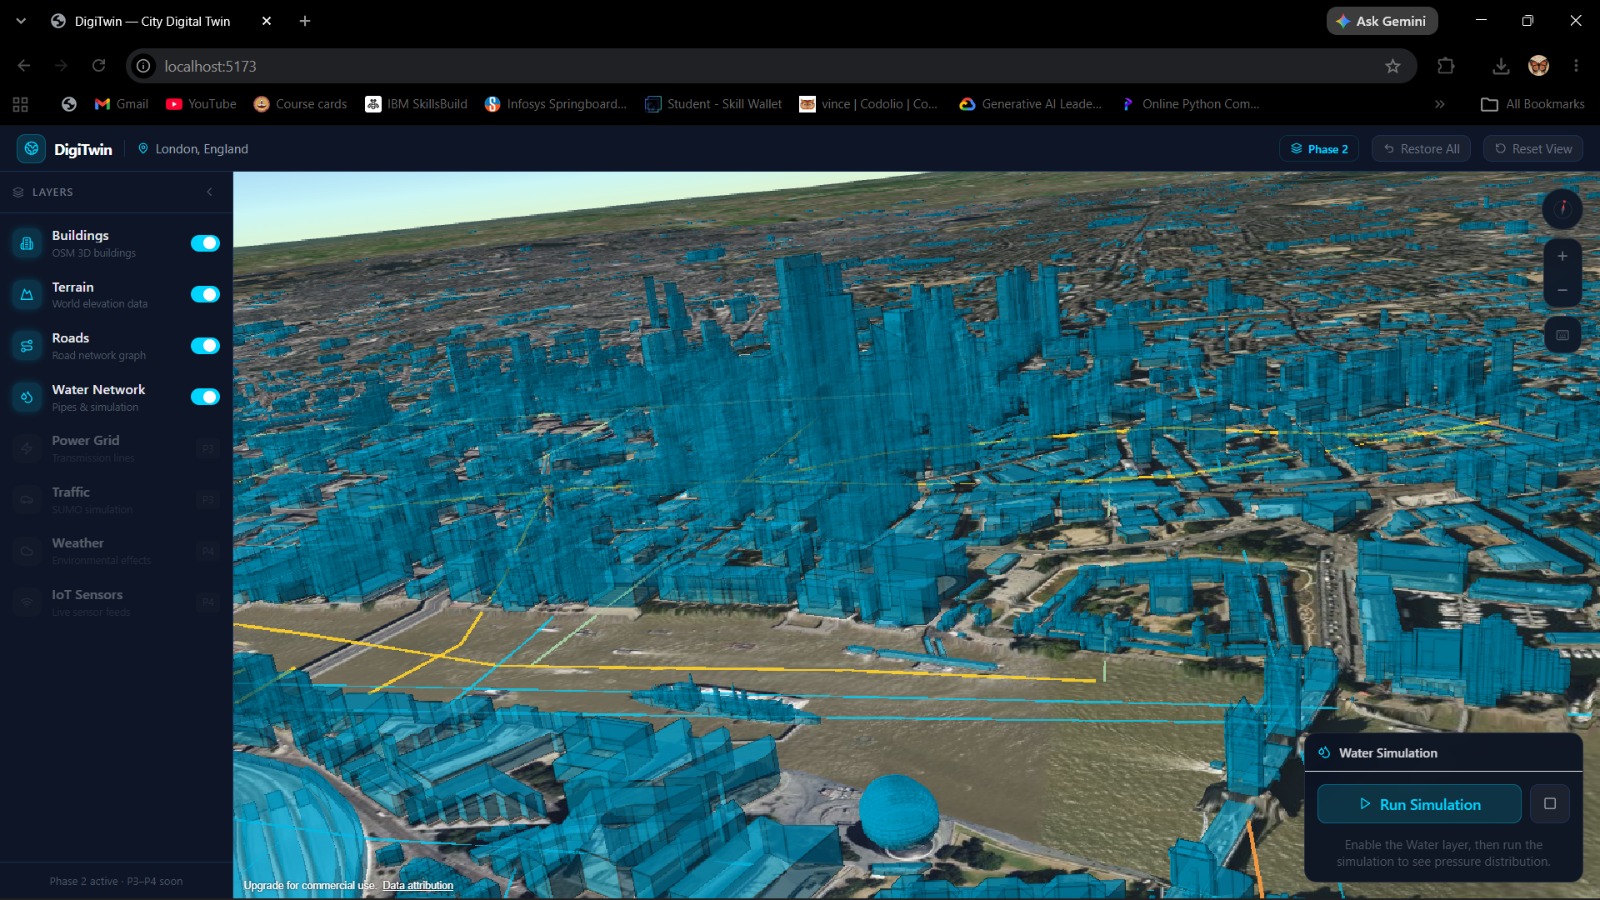1600x900 pixels.
Task: Open browser downloads icon
Action: pos(1500,66)
